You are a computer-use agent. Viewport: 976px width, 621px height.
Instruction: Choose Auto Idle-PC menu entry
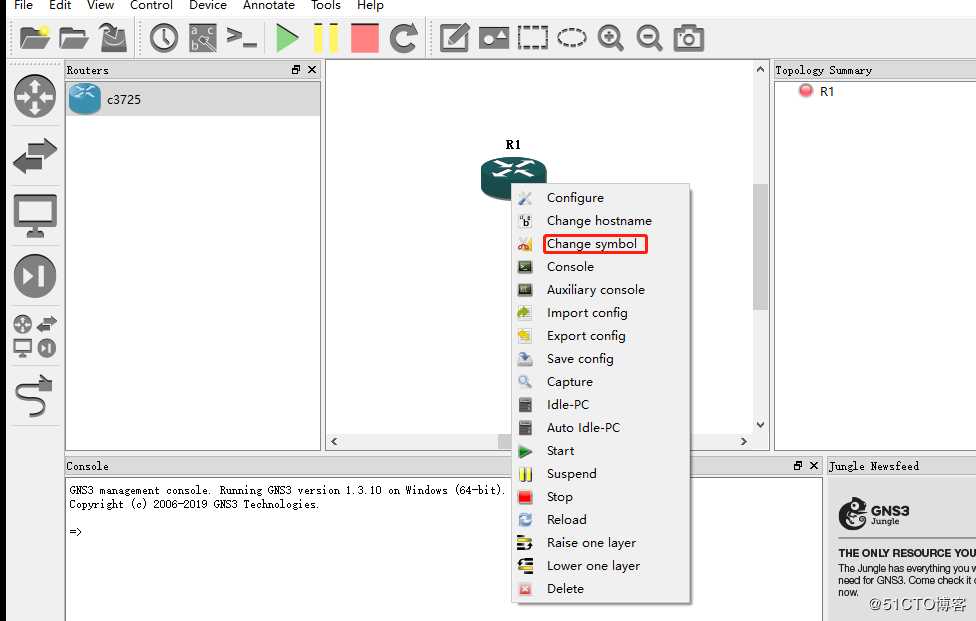click(601, 428)
